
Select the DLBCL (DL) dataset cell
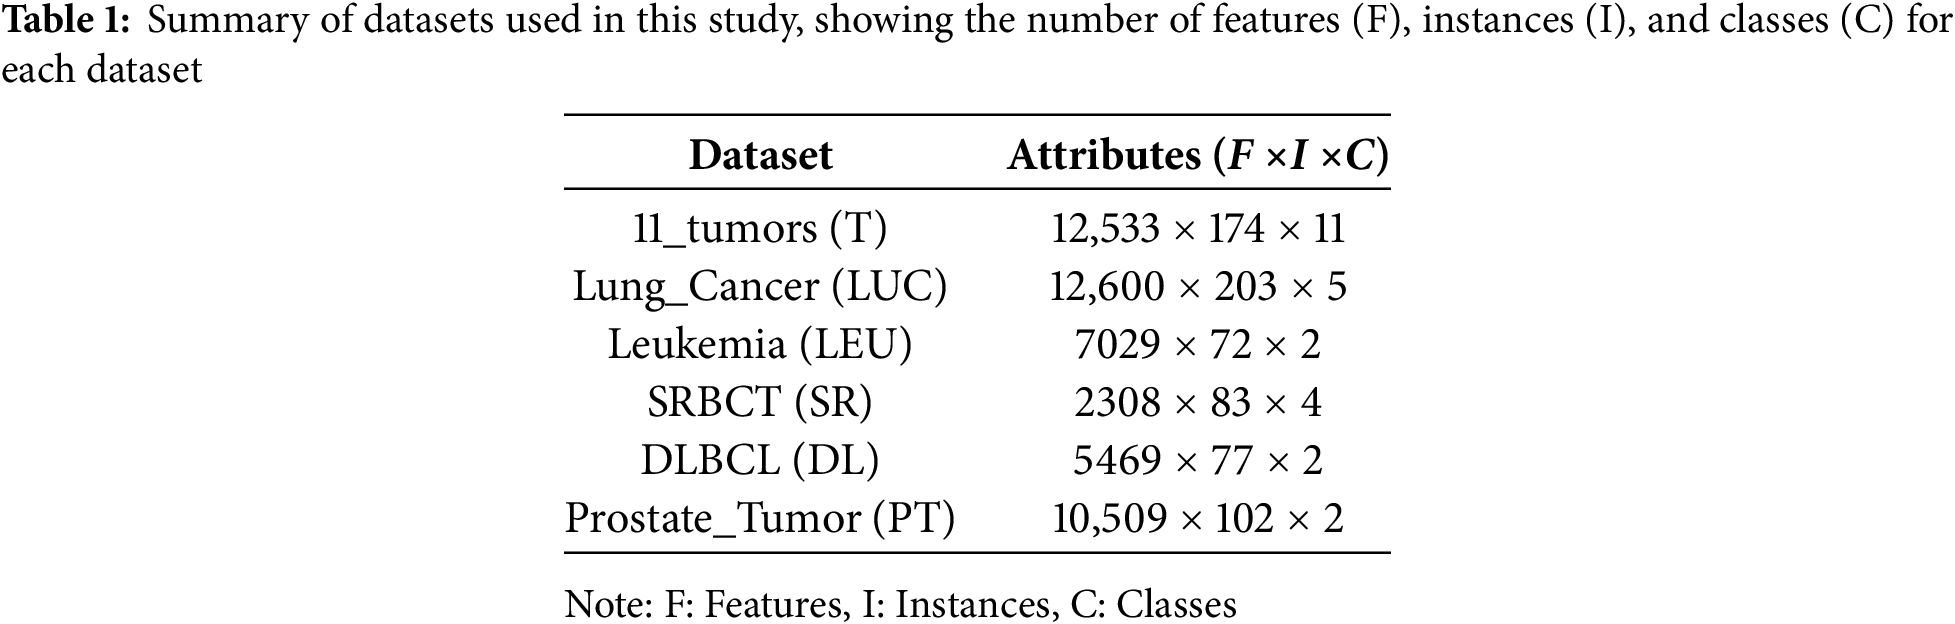pyautogui.click(x=760, y=461)
